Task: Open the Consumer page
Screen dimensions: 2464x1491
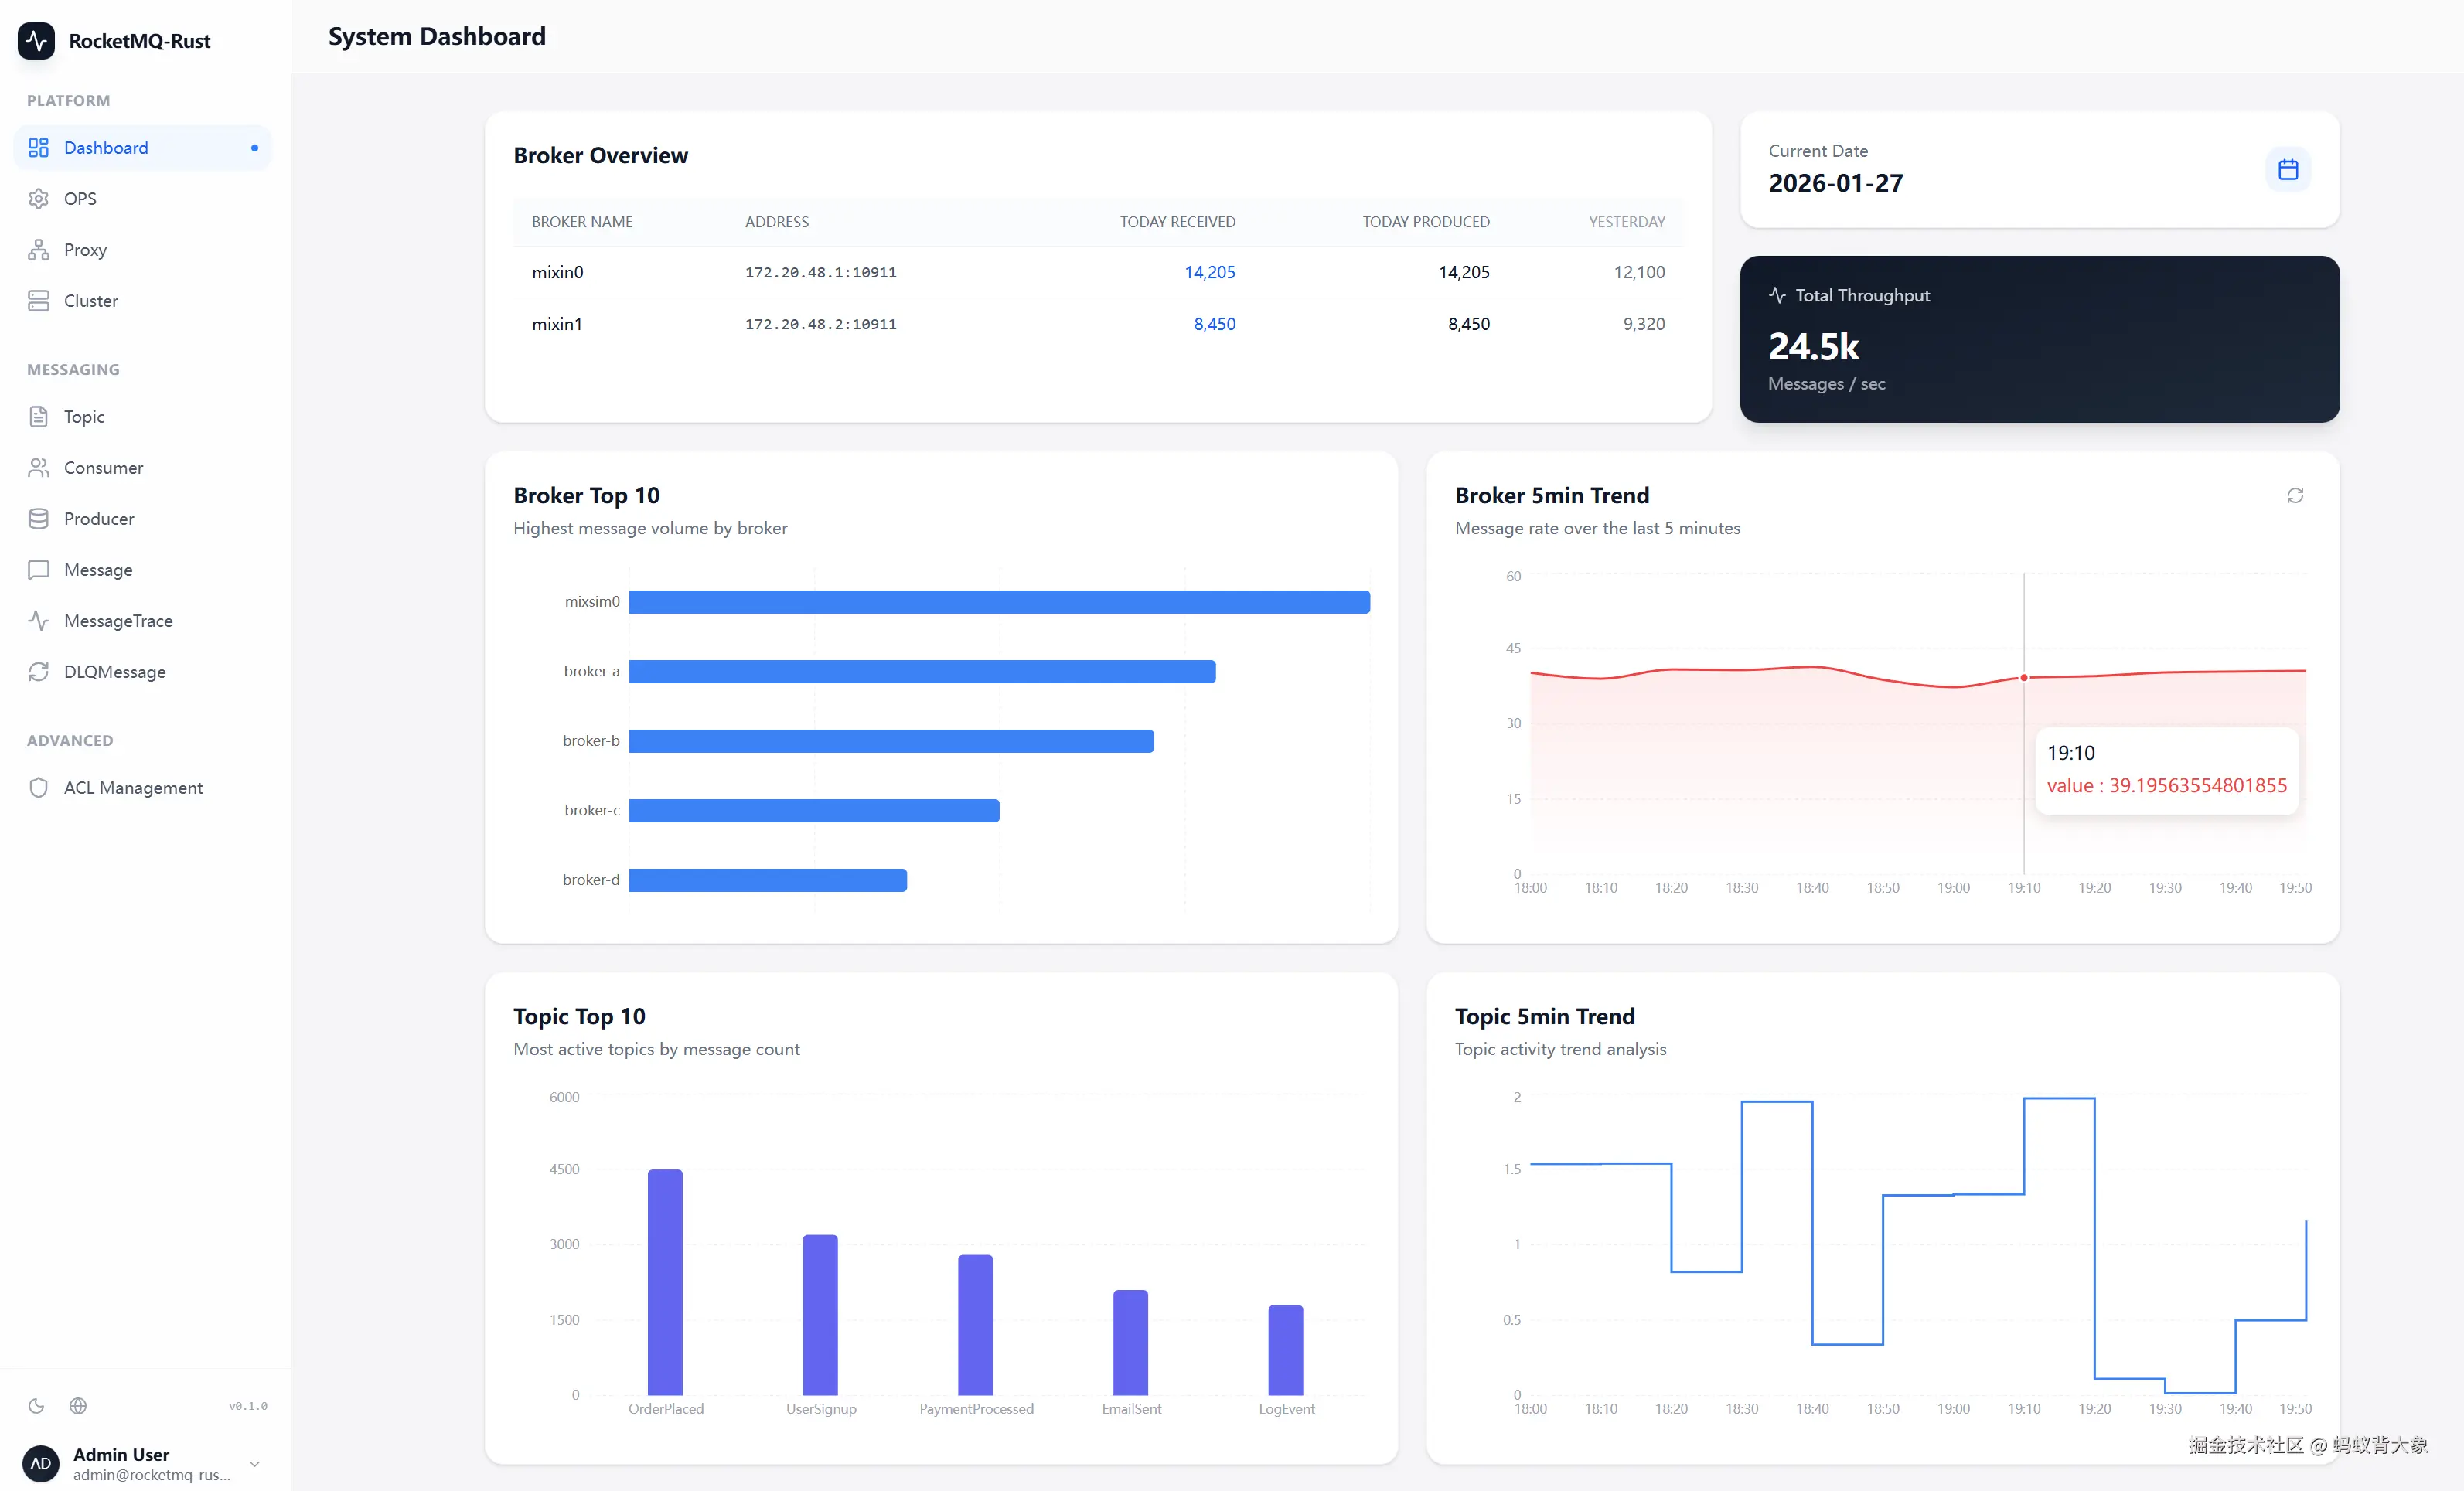Action: (103, 467)
